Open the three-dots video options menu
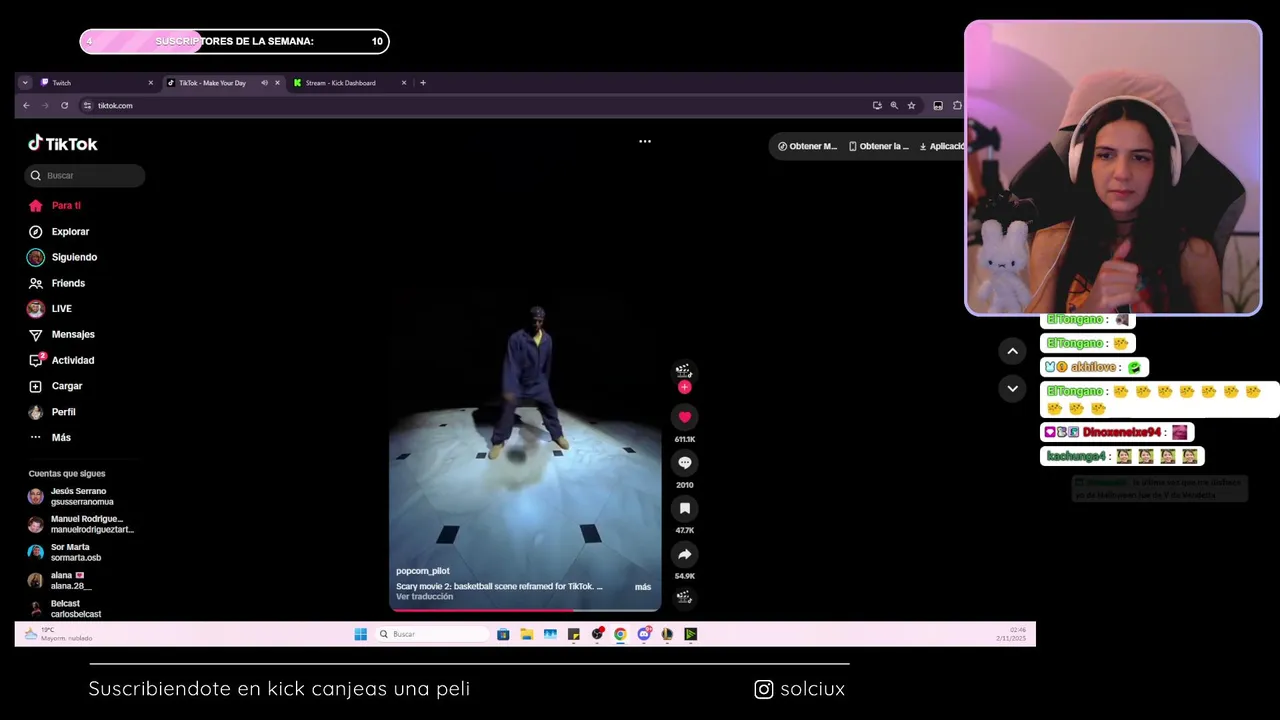Image resolution: width=1280 pixels, height=720 pixels. 645,141
